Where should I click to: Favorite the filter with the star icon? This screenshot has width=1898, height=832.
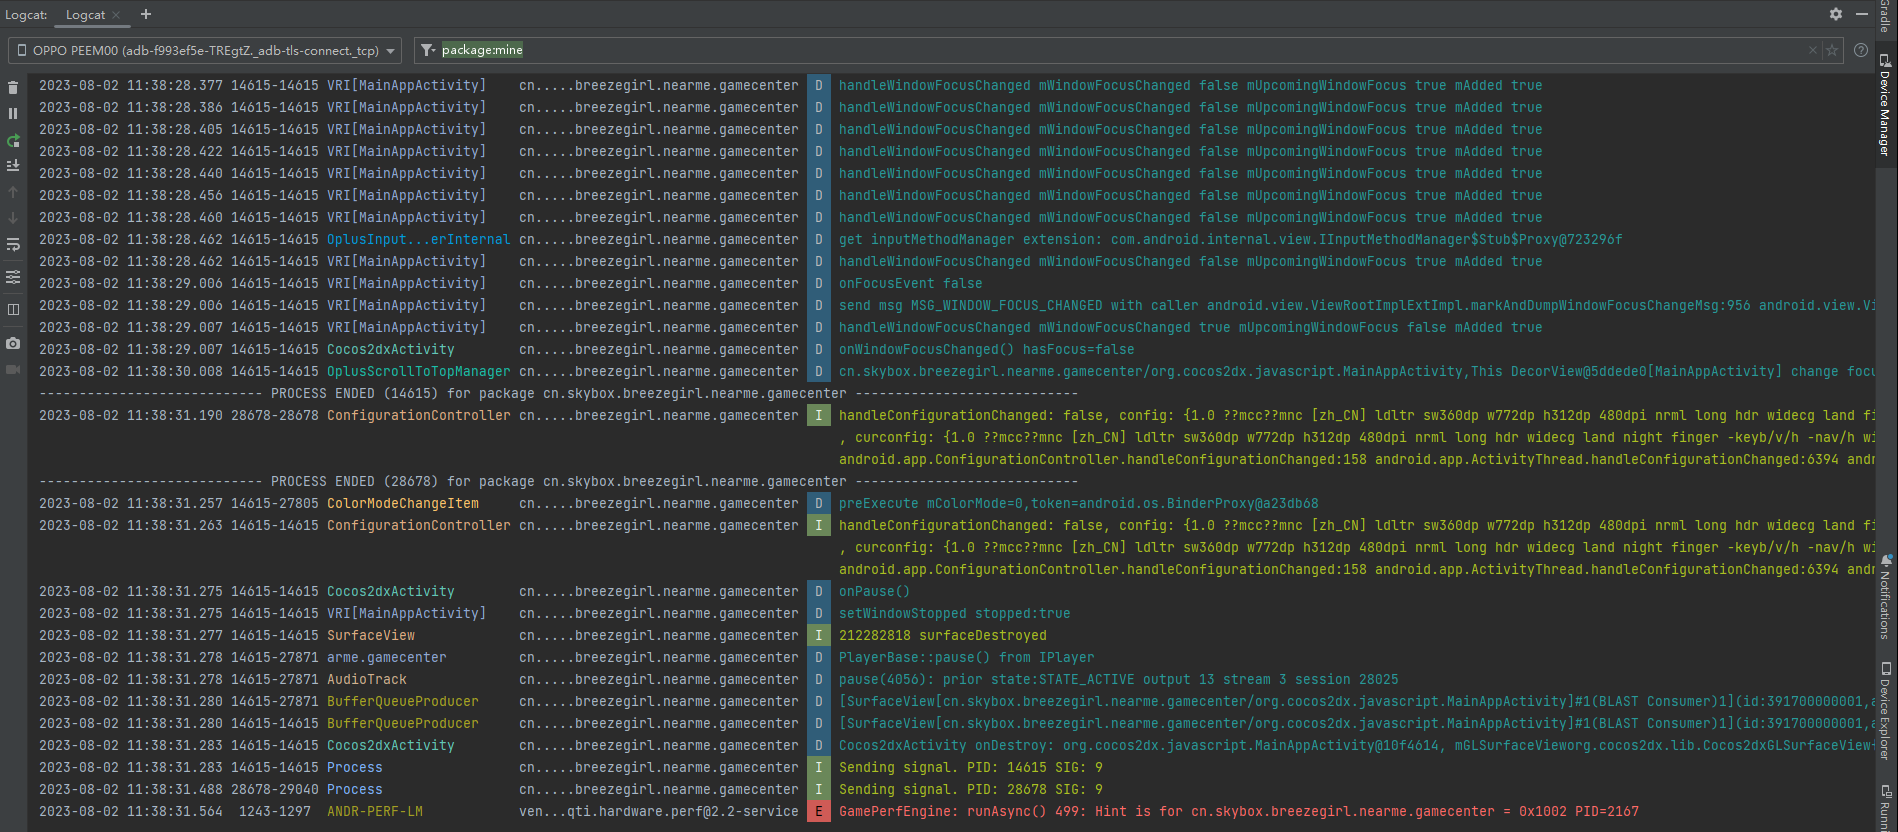(1832, 50)
